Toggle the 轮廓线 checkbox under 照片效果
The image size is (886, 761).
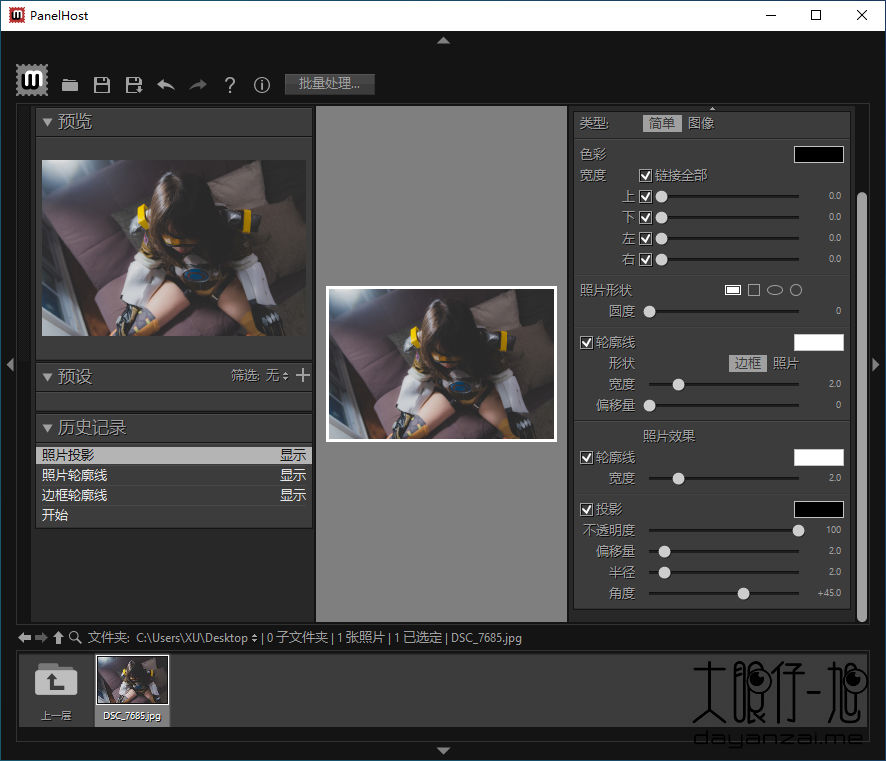[x=587, y=458]
